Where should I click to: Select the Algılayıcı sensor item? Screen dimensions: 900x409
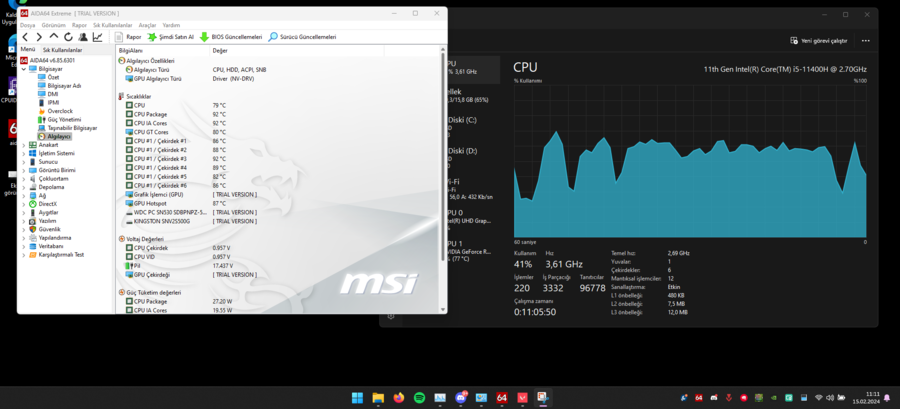(x=59, y=137)
